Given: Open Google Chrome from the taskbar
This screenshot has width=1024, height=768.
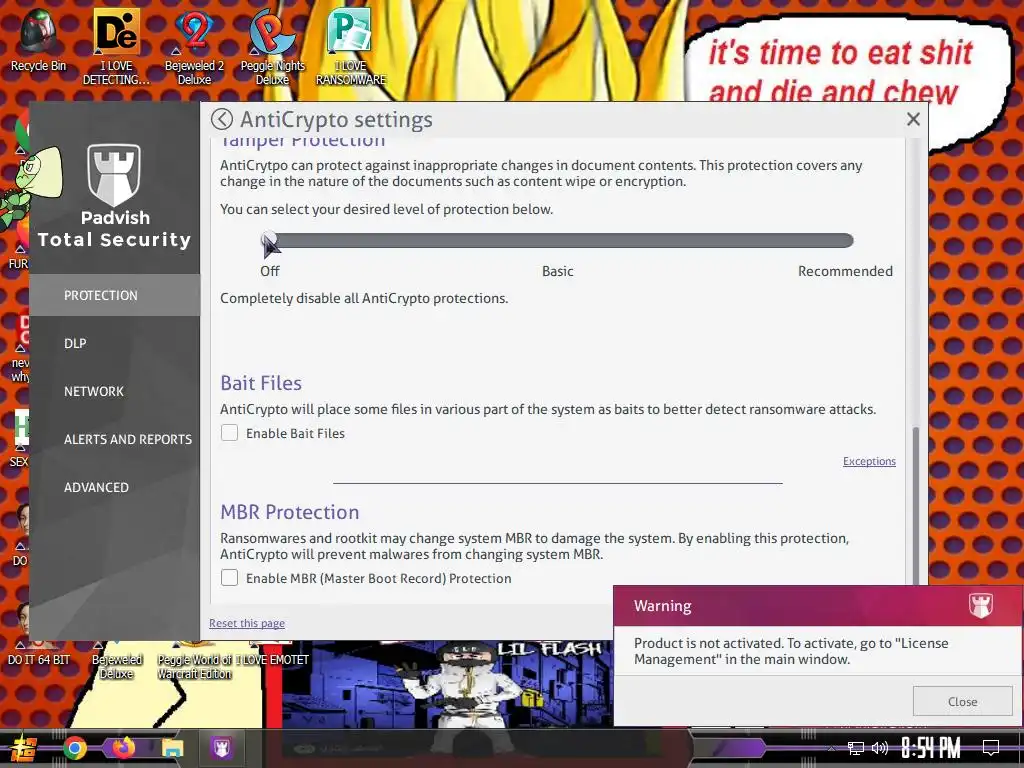Looking at the screenshot, I should [x=75, y=748].
